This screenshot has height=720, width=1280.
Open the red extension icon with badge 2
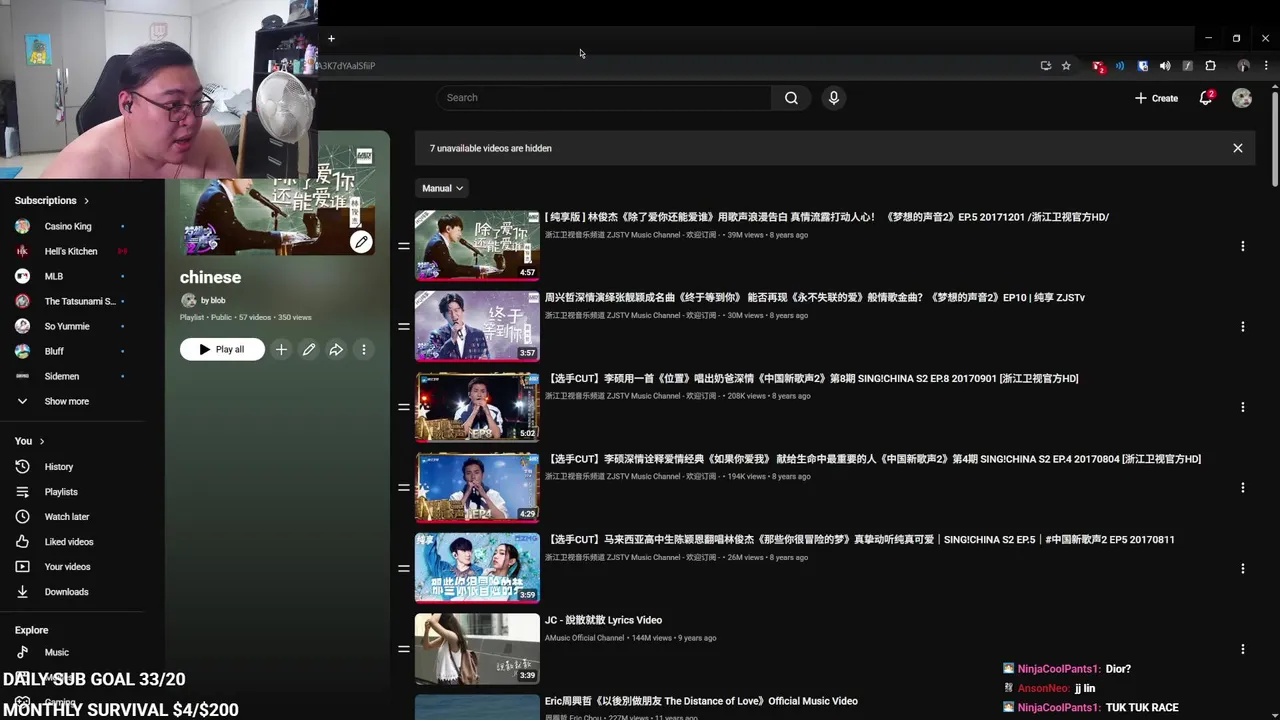[x=1098, y=66]
